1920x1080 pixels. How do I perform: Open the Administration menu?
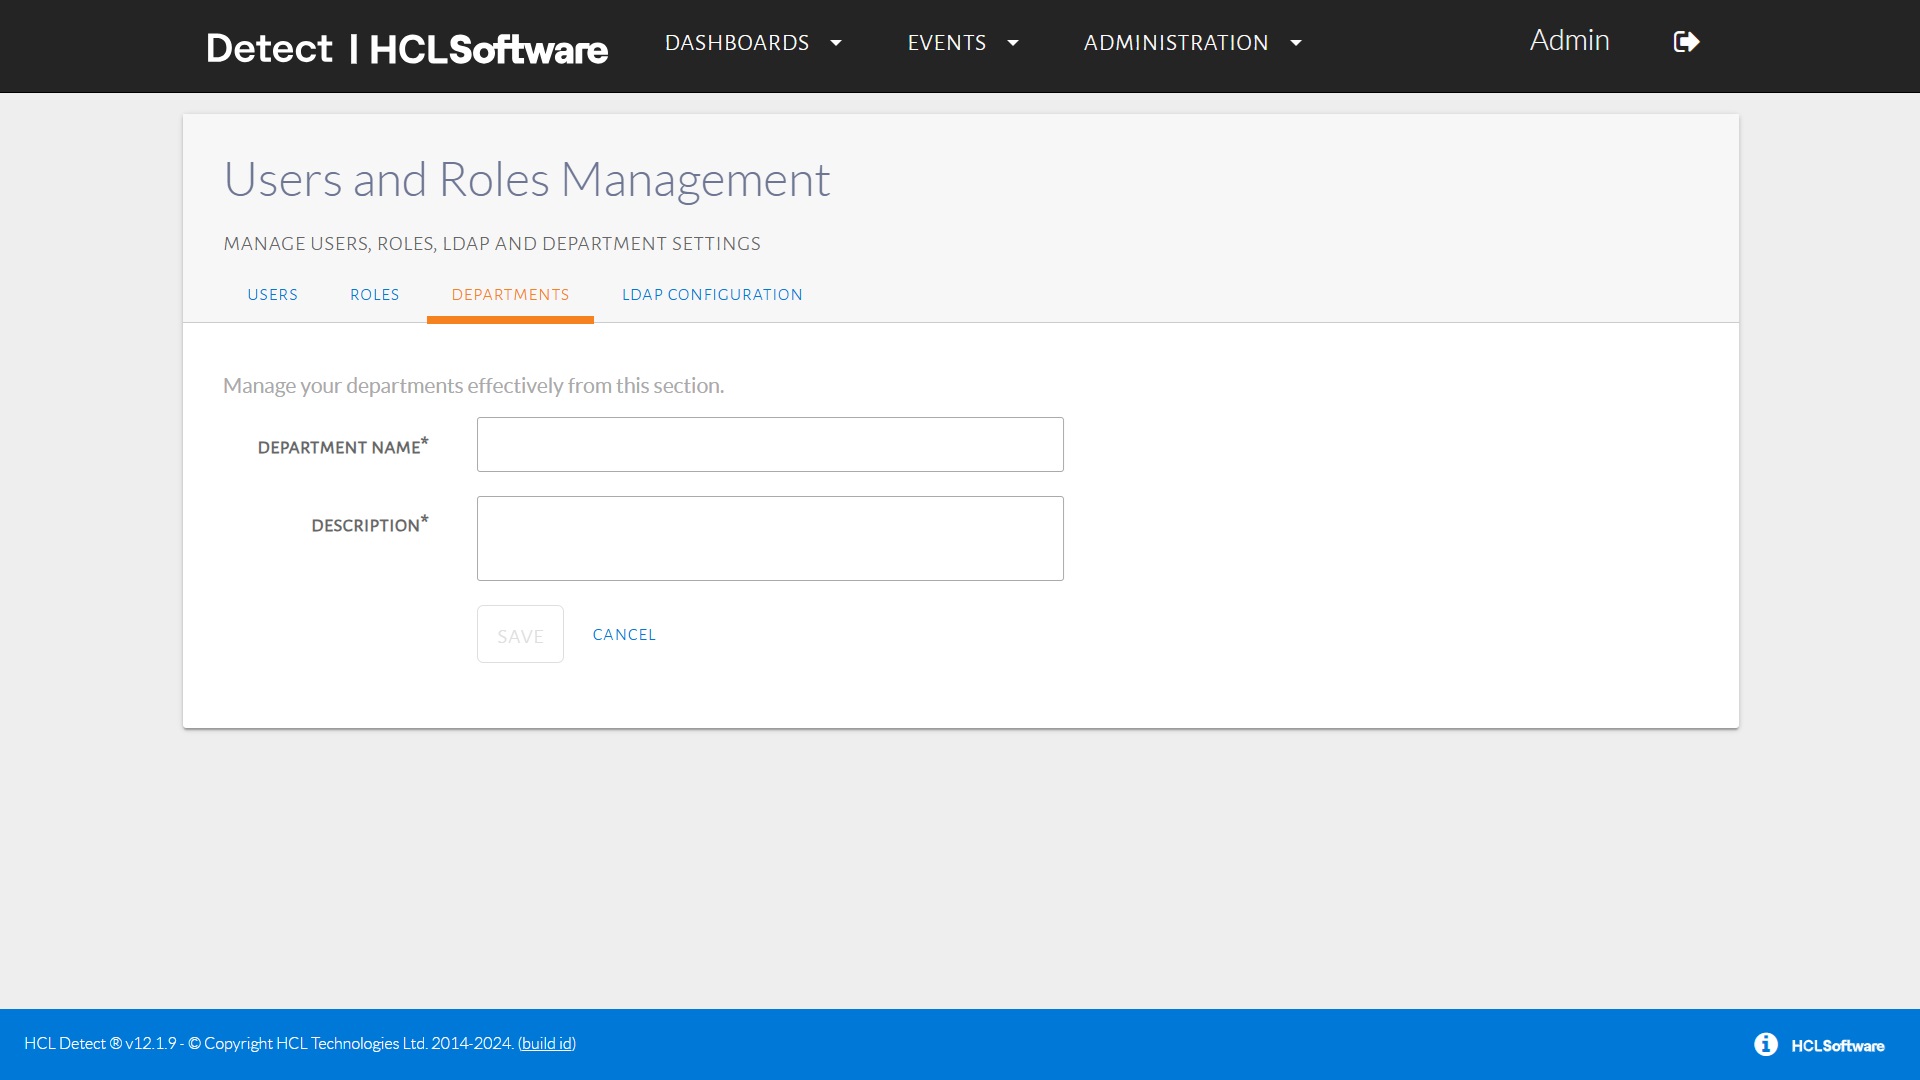(1176, 43)
